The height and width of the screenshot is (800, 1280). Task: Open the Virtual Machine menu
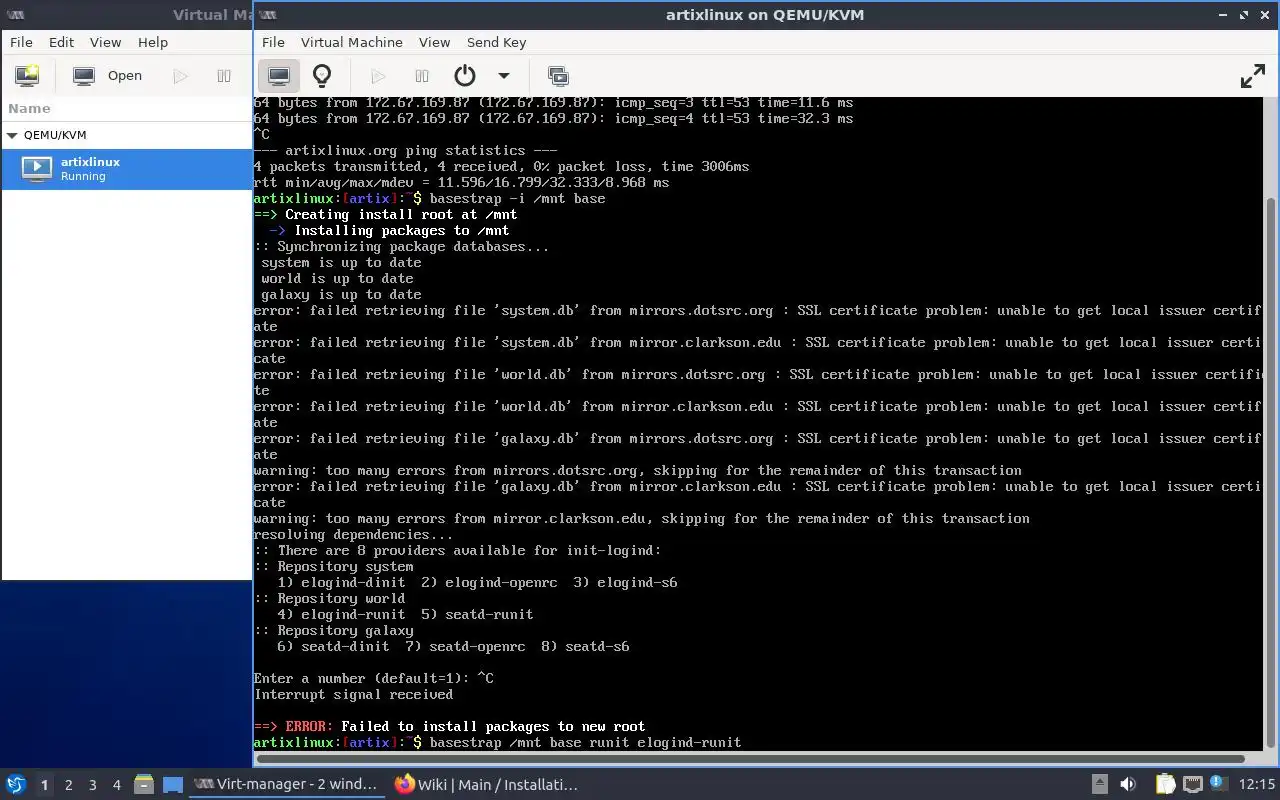[x=351, y=42]
